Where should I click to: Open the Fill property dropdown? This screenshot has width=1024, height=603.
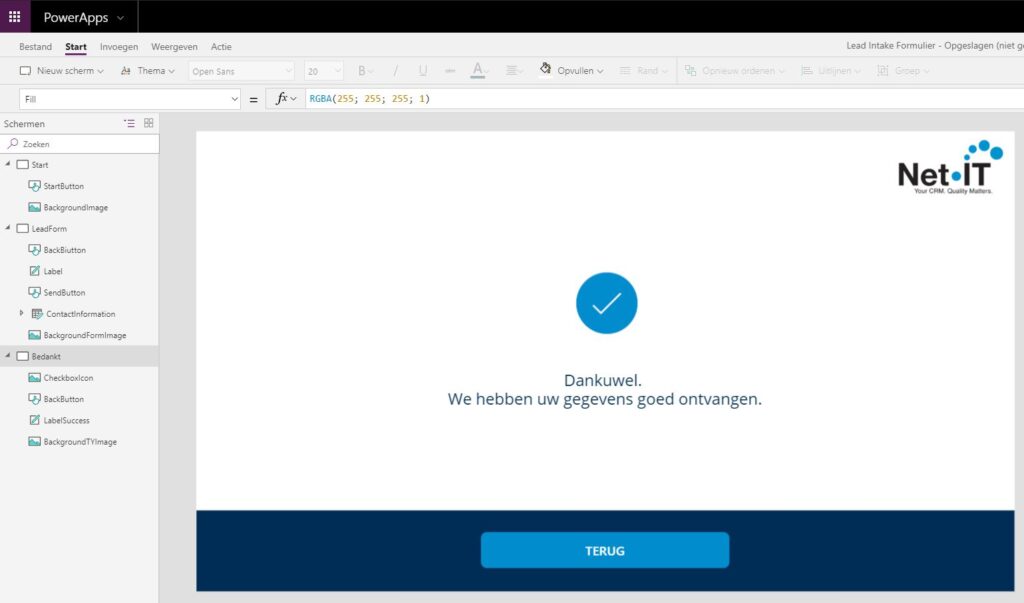coord(235,99)
